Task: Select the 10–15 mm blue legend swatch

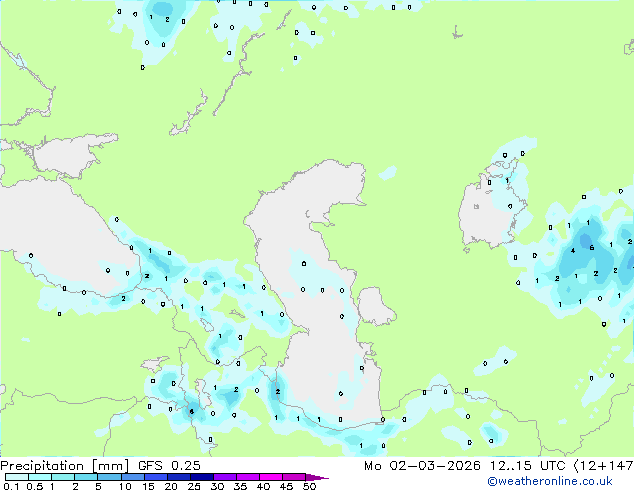Action: point(133,477)
